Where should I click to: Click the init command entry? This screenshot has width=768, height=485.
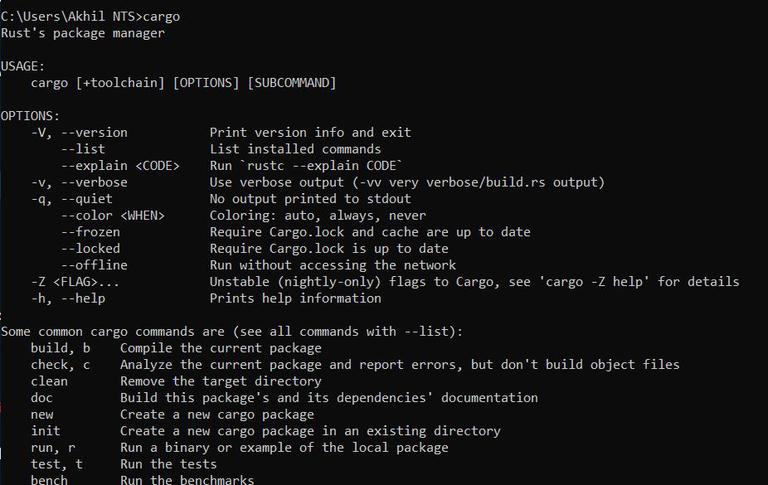tap(45, 431)
